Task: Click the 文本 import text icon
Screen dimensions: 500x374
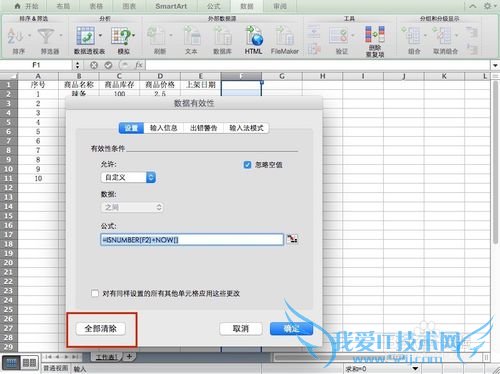Action: [192, 36]
